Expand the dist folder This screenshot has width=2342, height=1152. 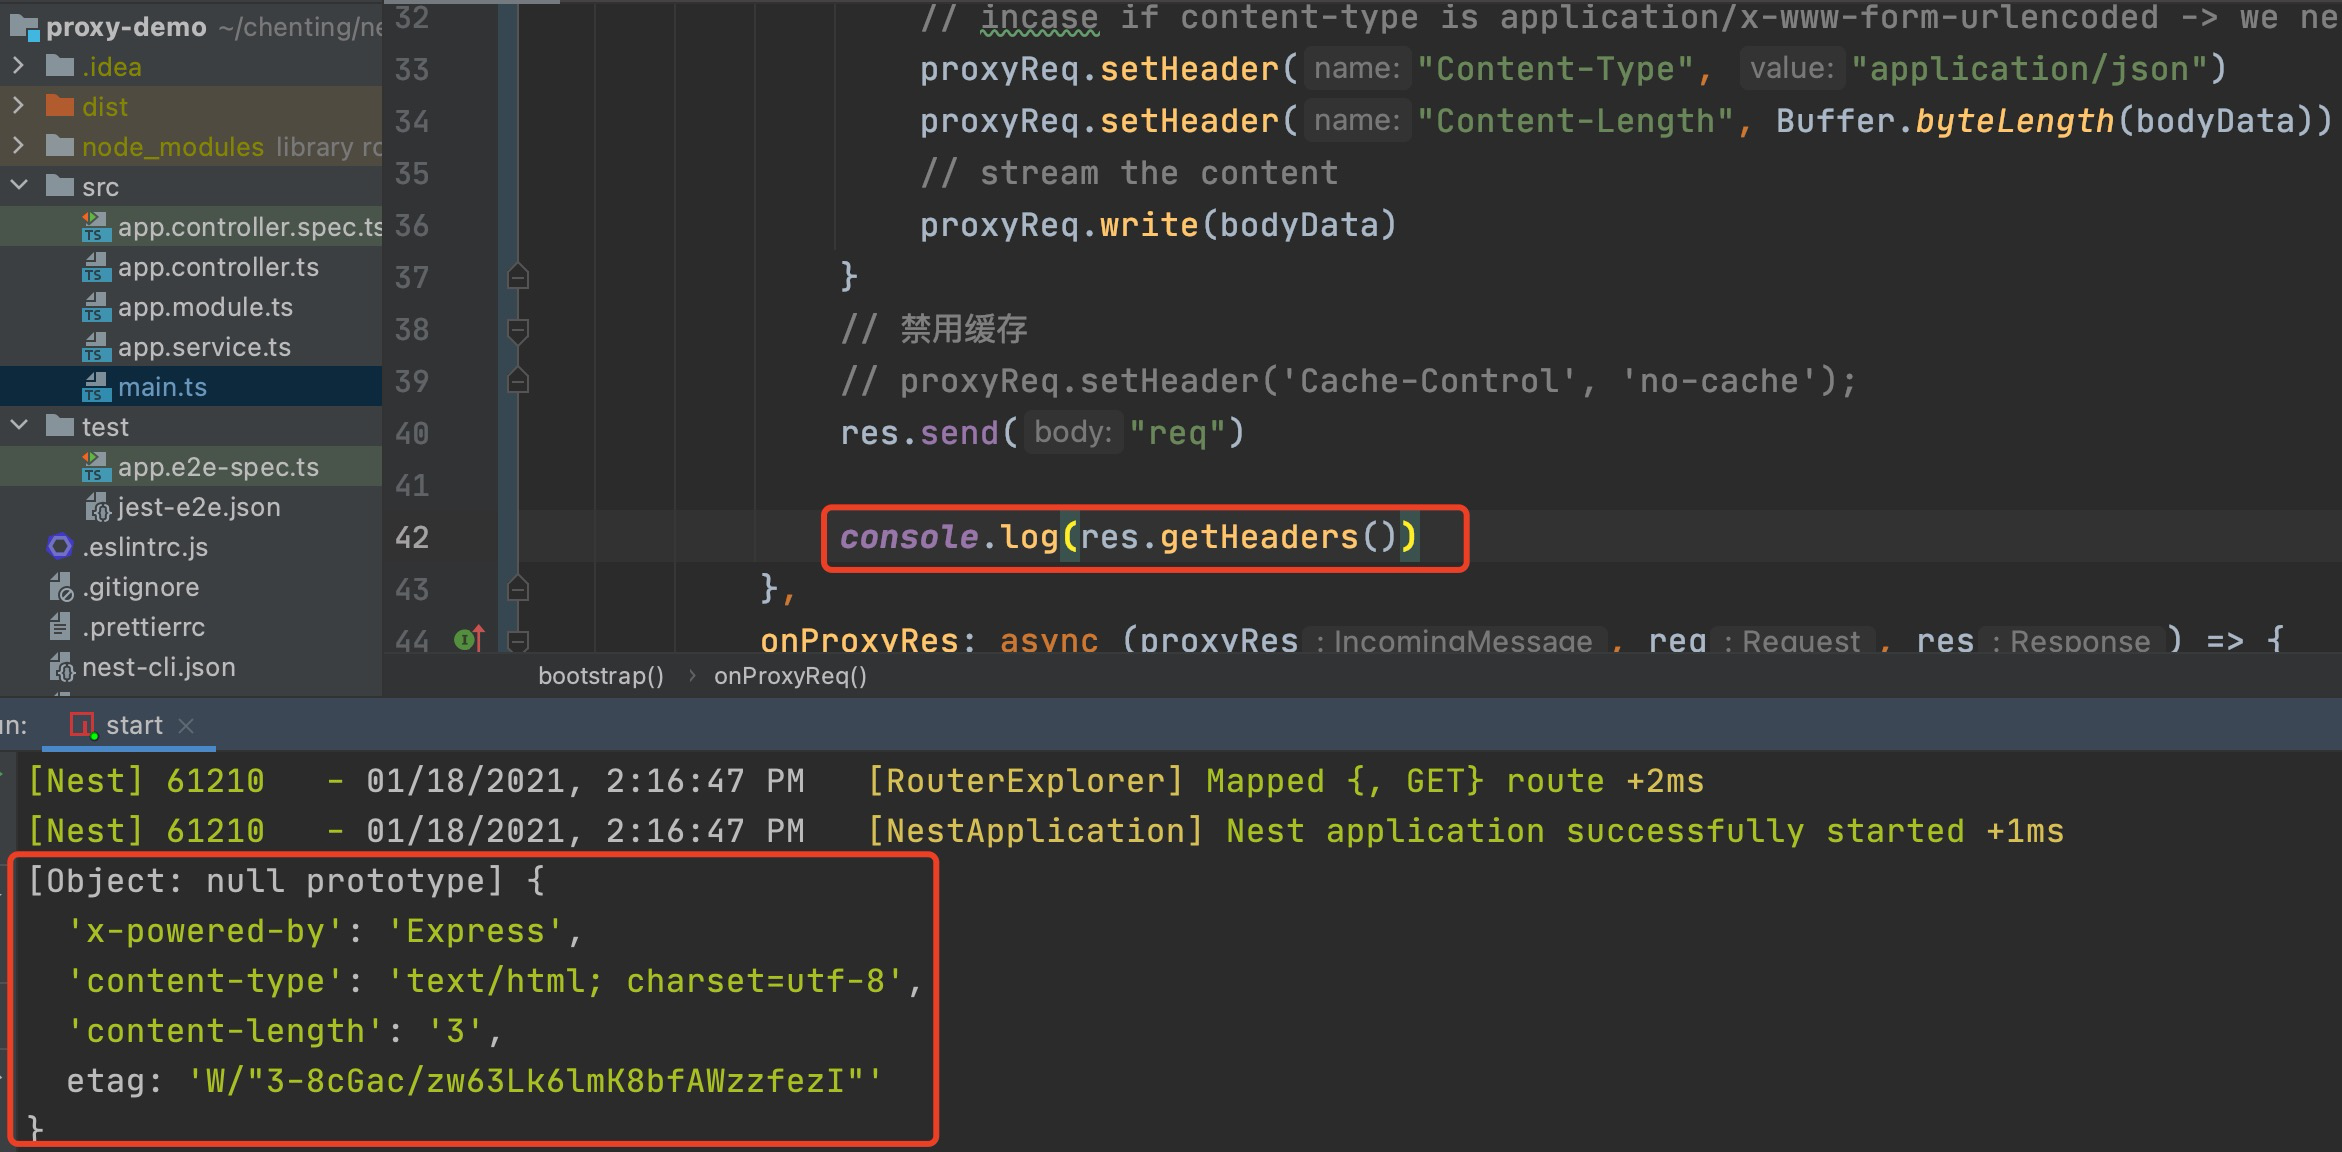pyautogui.click(x=18, y=106)
